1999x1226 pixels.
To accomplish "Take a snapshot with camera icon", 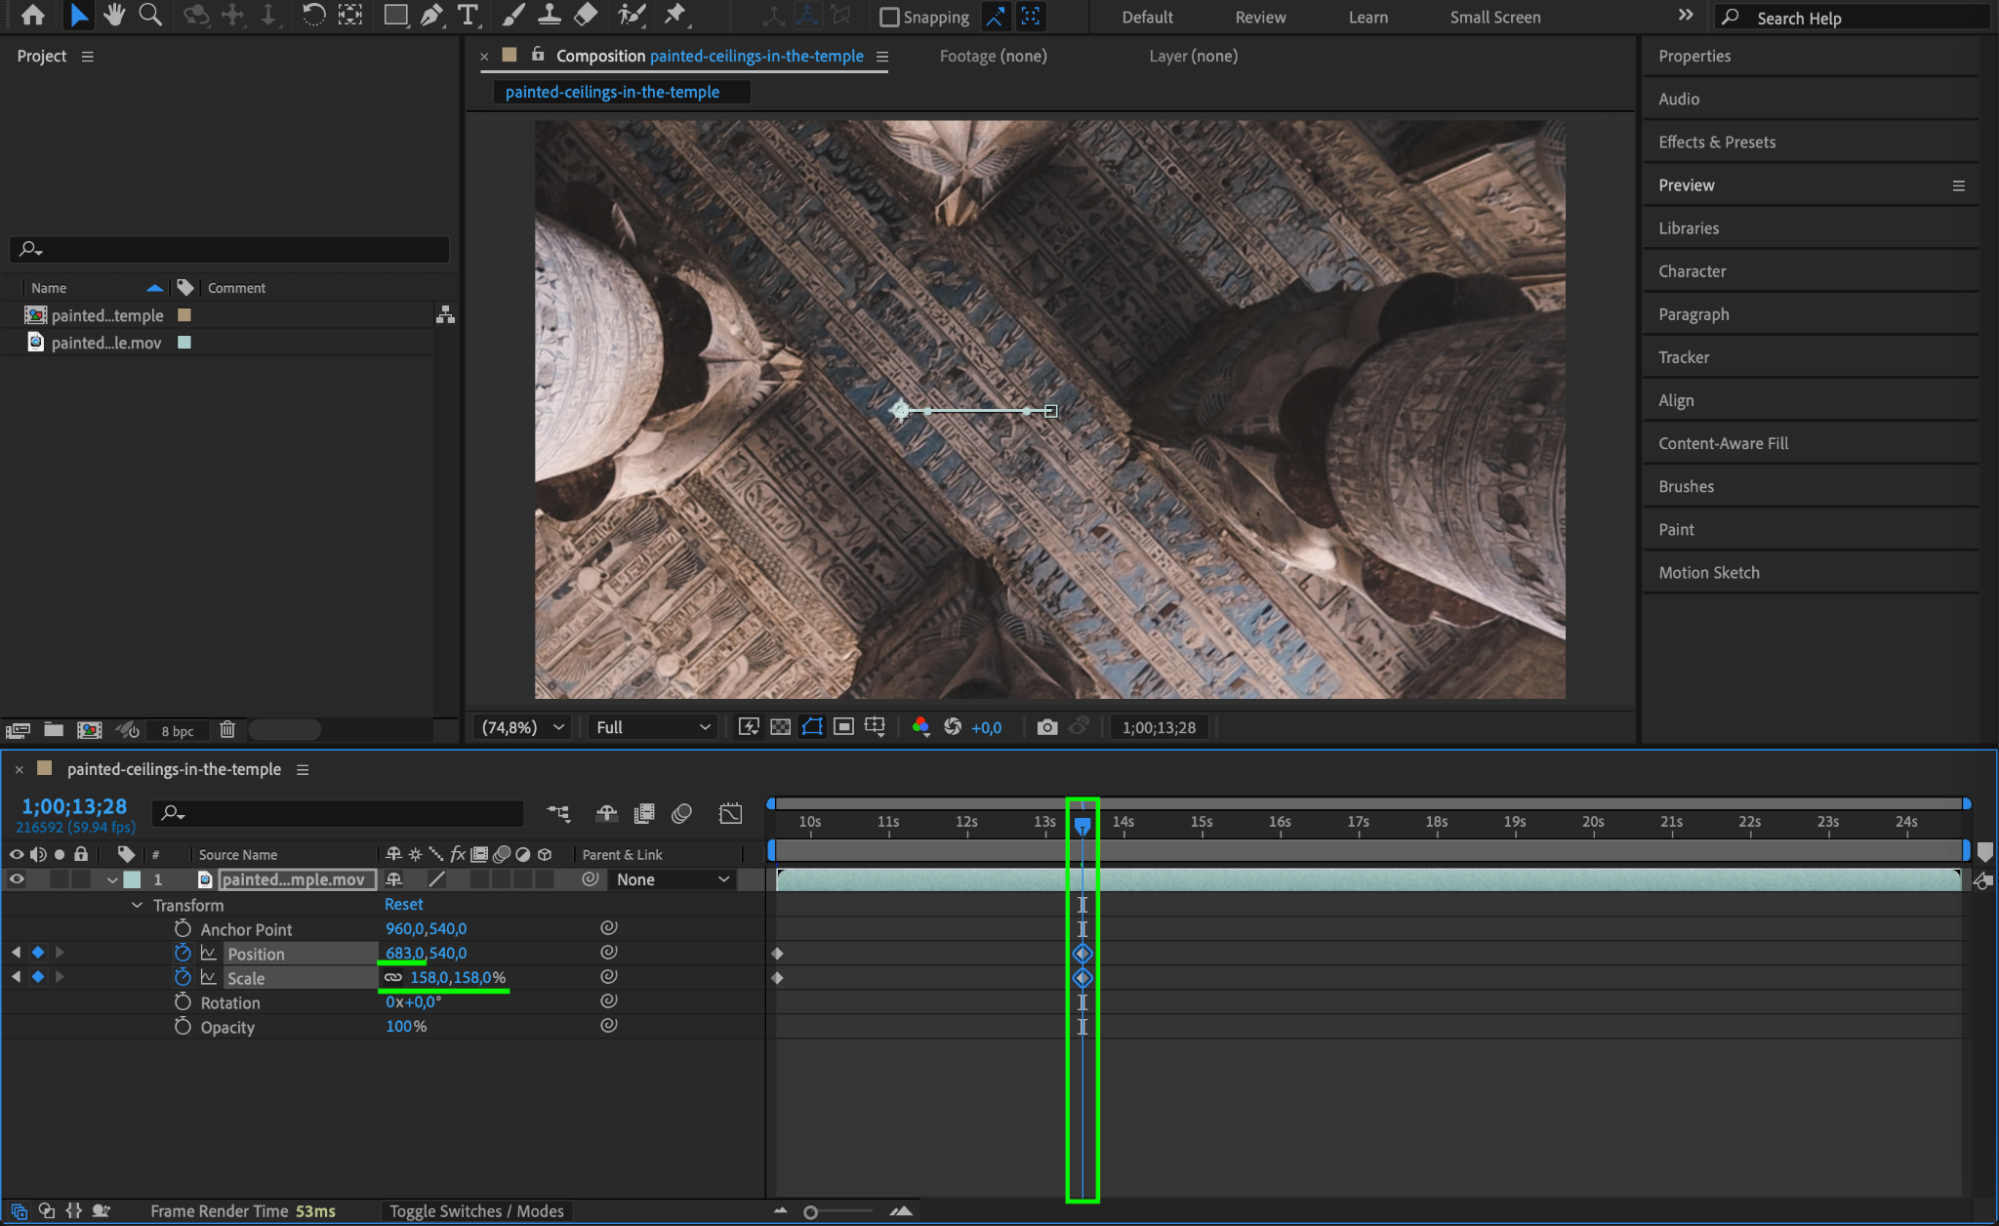I will [x=1047, y=727].
